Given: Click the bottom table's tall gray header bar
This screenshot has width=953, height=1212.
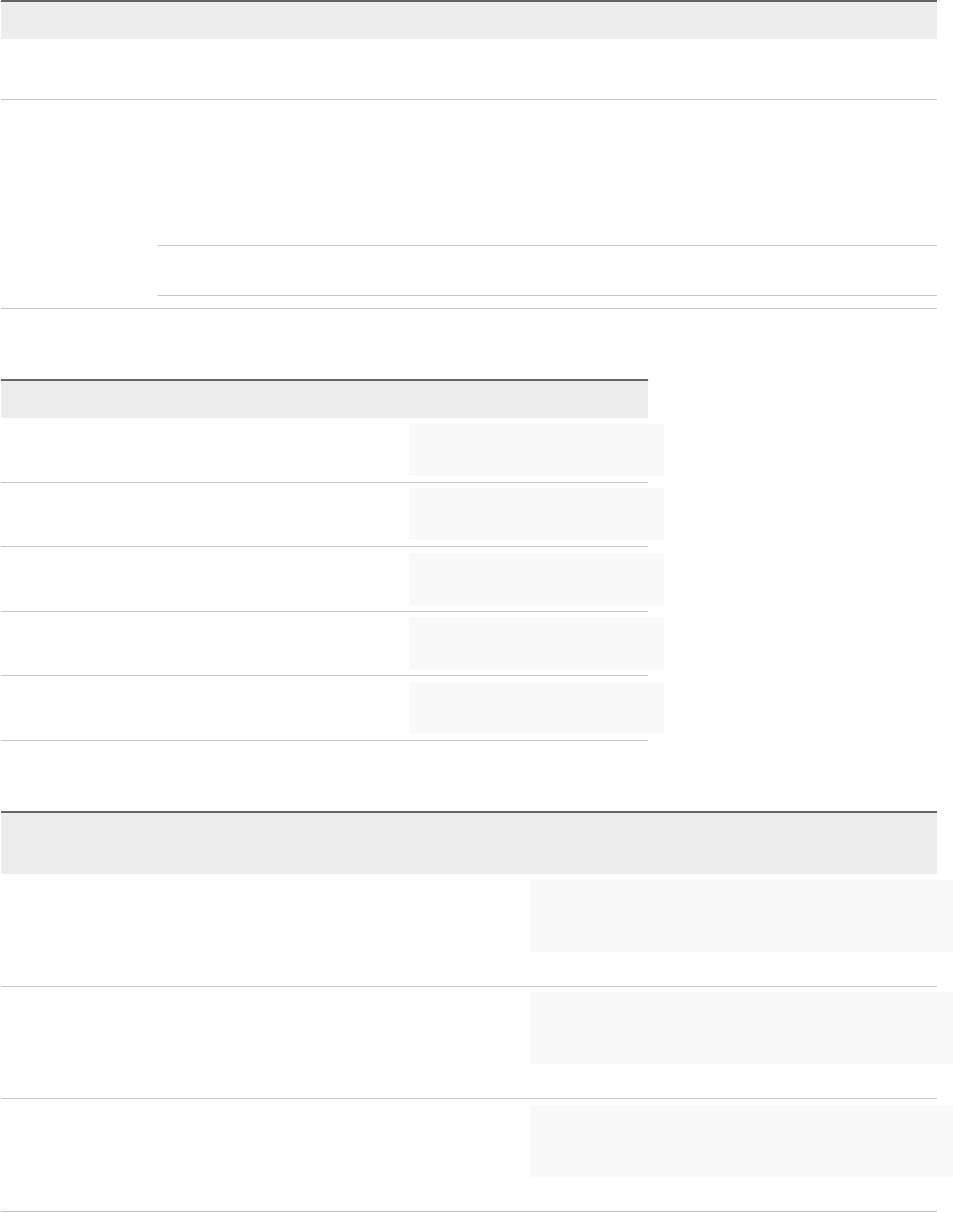Looking at the screenshot, I should (x=468, y=843).
